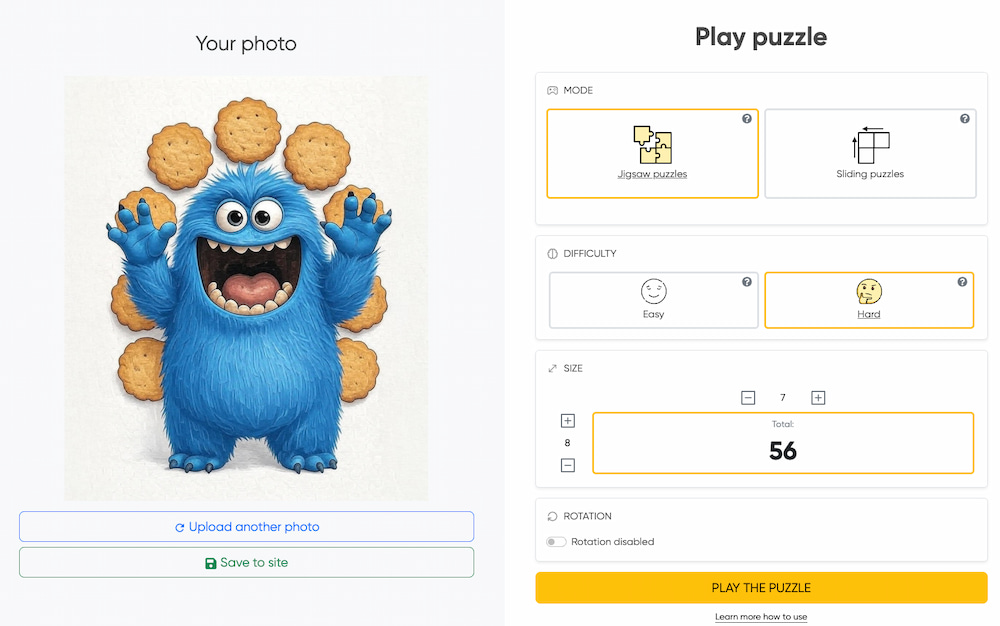Click Upload another photo button
1000x626 pixels.
click(x=246, y=527)
